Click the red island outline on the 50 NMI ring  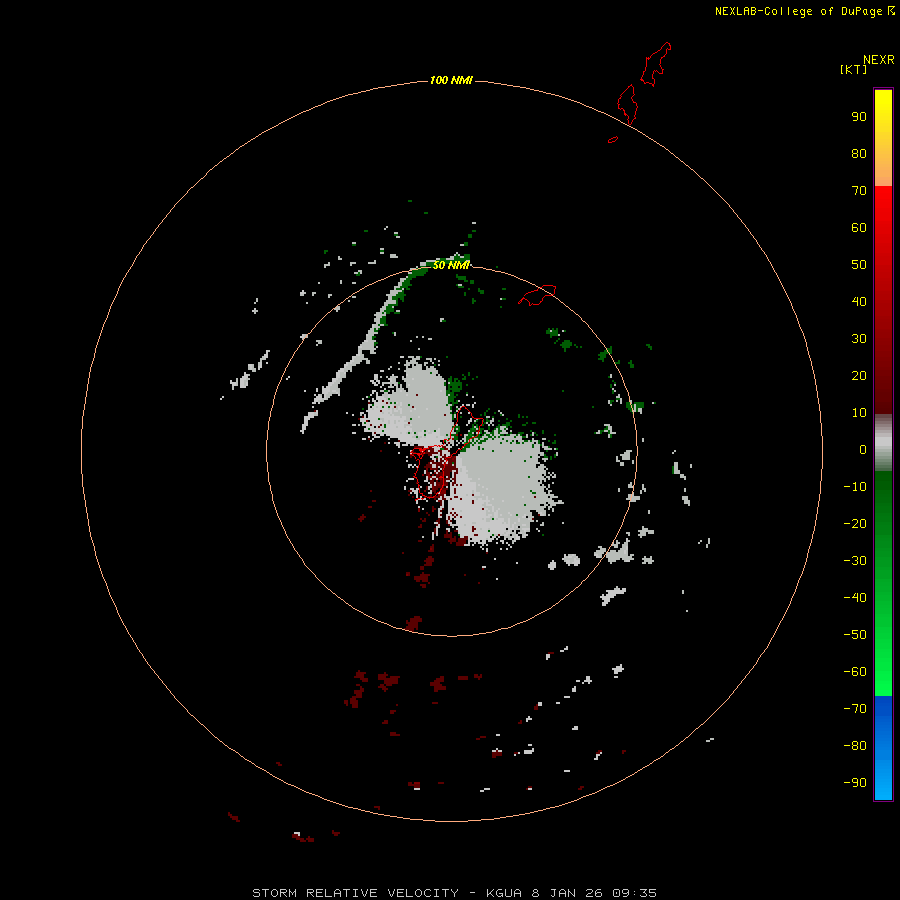(537, 295)
